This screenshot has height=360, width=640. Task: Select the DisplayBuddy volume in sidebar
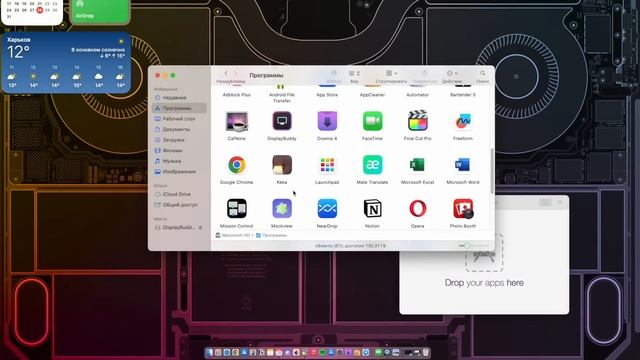[x=179, y=227]
